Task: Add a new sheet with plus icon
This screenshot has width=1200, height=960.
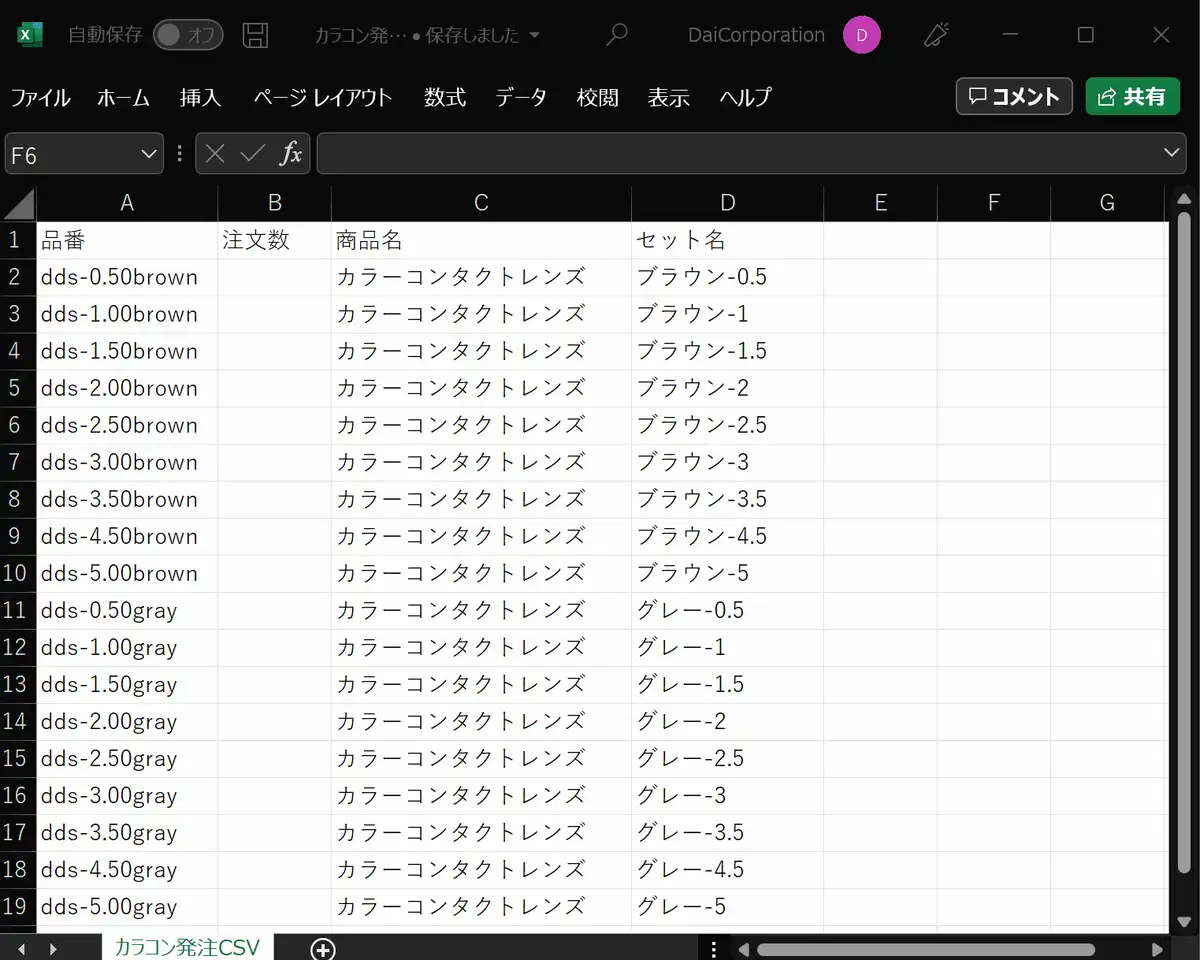Action: tap(322, 949)
